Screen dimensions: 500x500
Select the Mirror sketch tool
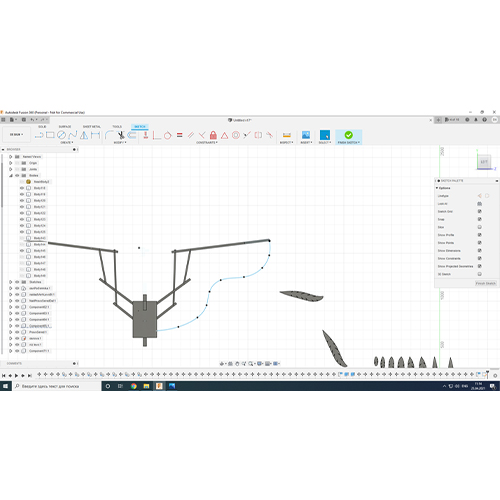[x=84, y=135]
